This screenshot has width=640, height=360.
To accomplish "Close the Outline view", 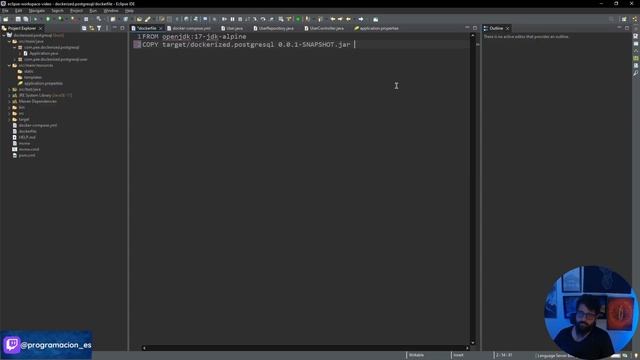I will click(x=507, y=28).
